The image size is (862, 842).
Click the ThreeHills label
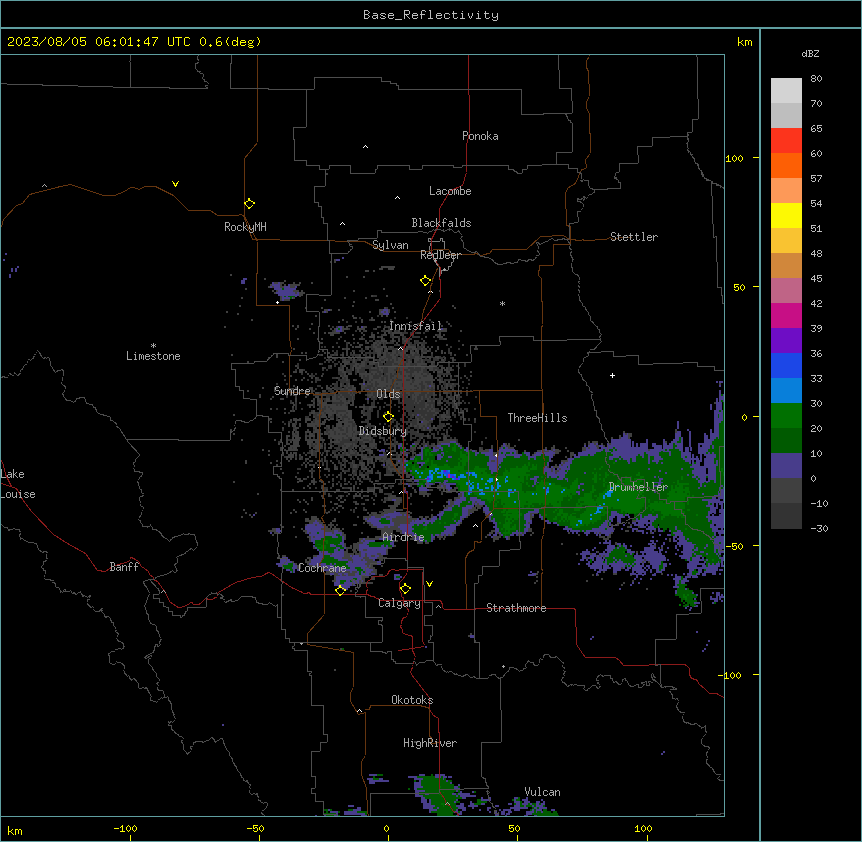click(537, 418)
